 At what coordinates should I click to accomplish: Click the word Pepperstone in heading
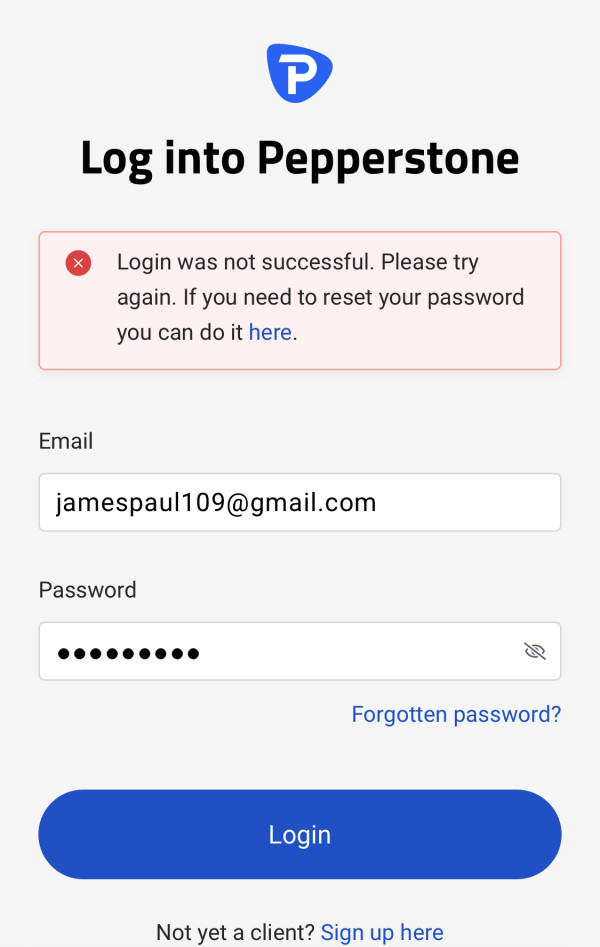(x=388, y=159)
